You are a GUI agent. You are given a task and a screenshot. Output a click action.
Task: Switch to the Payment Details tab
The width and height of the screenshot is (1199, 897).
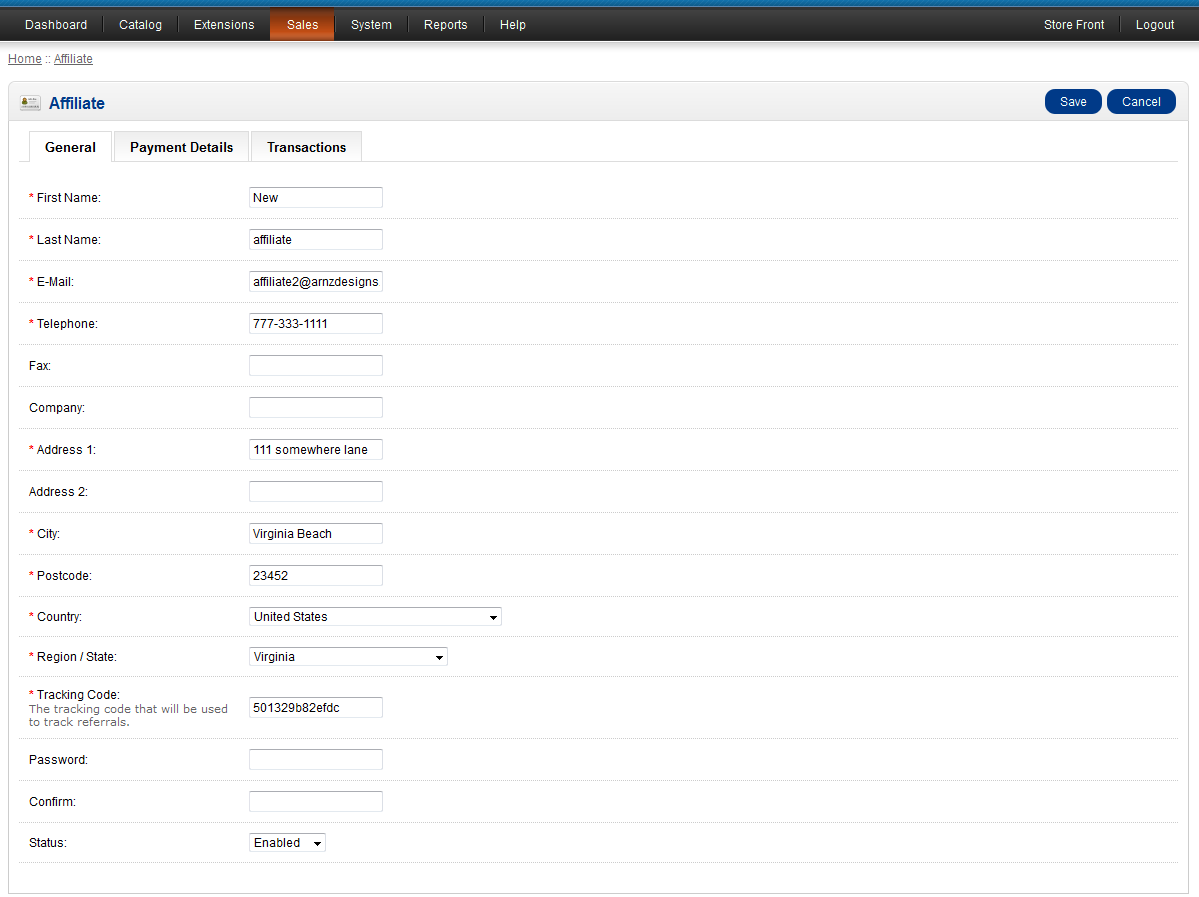click(181, 147)
